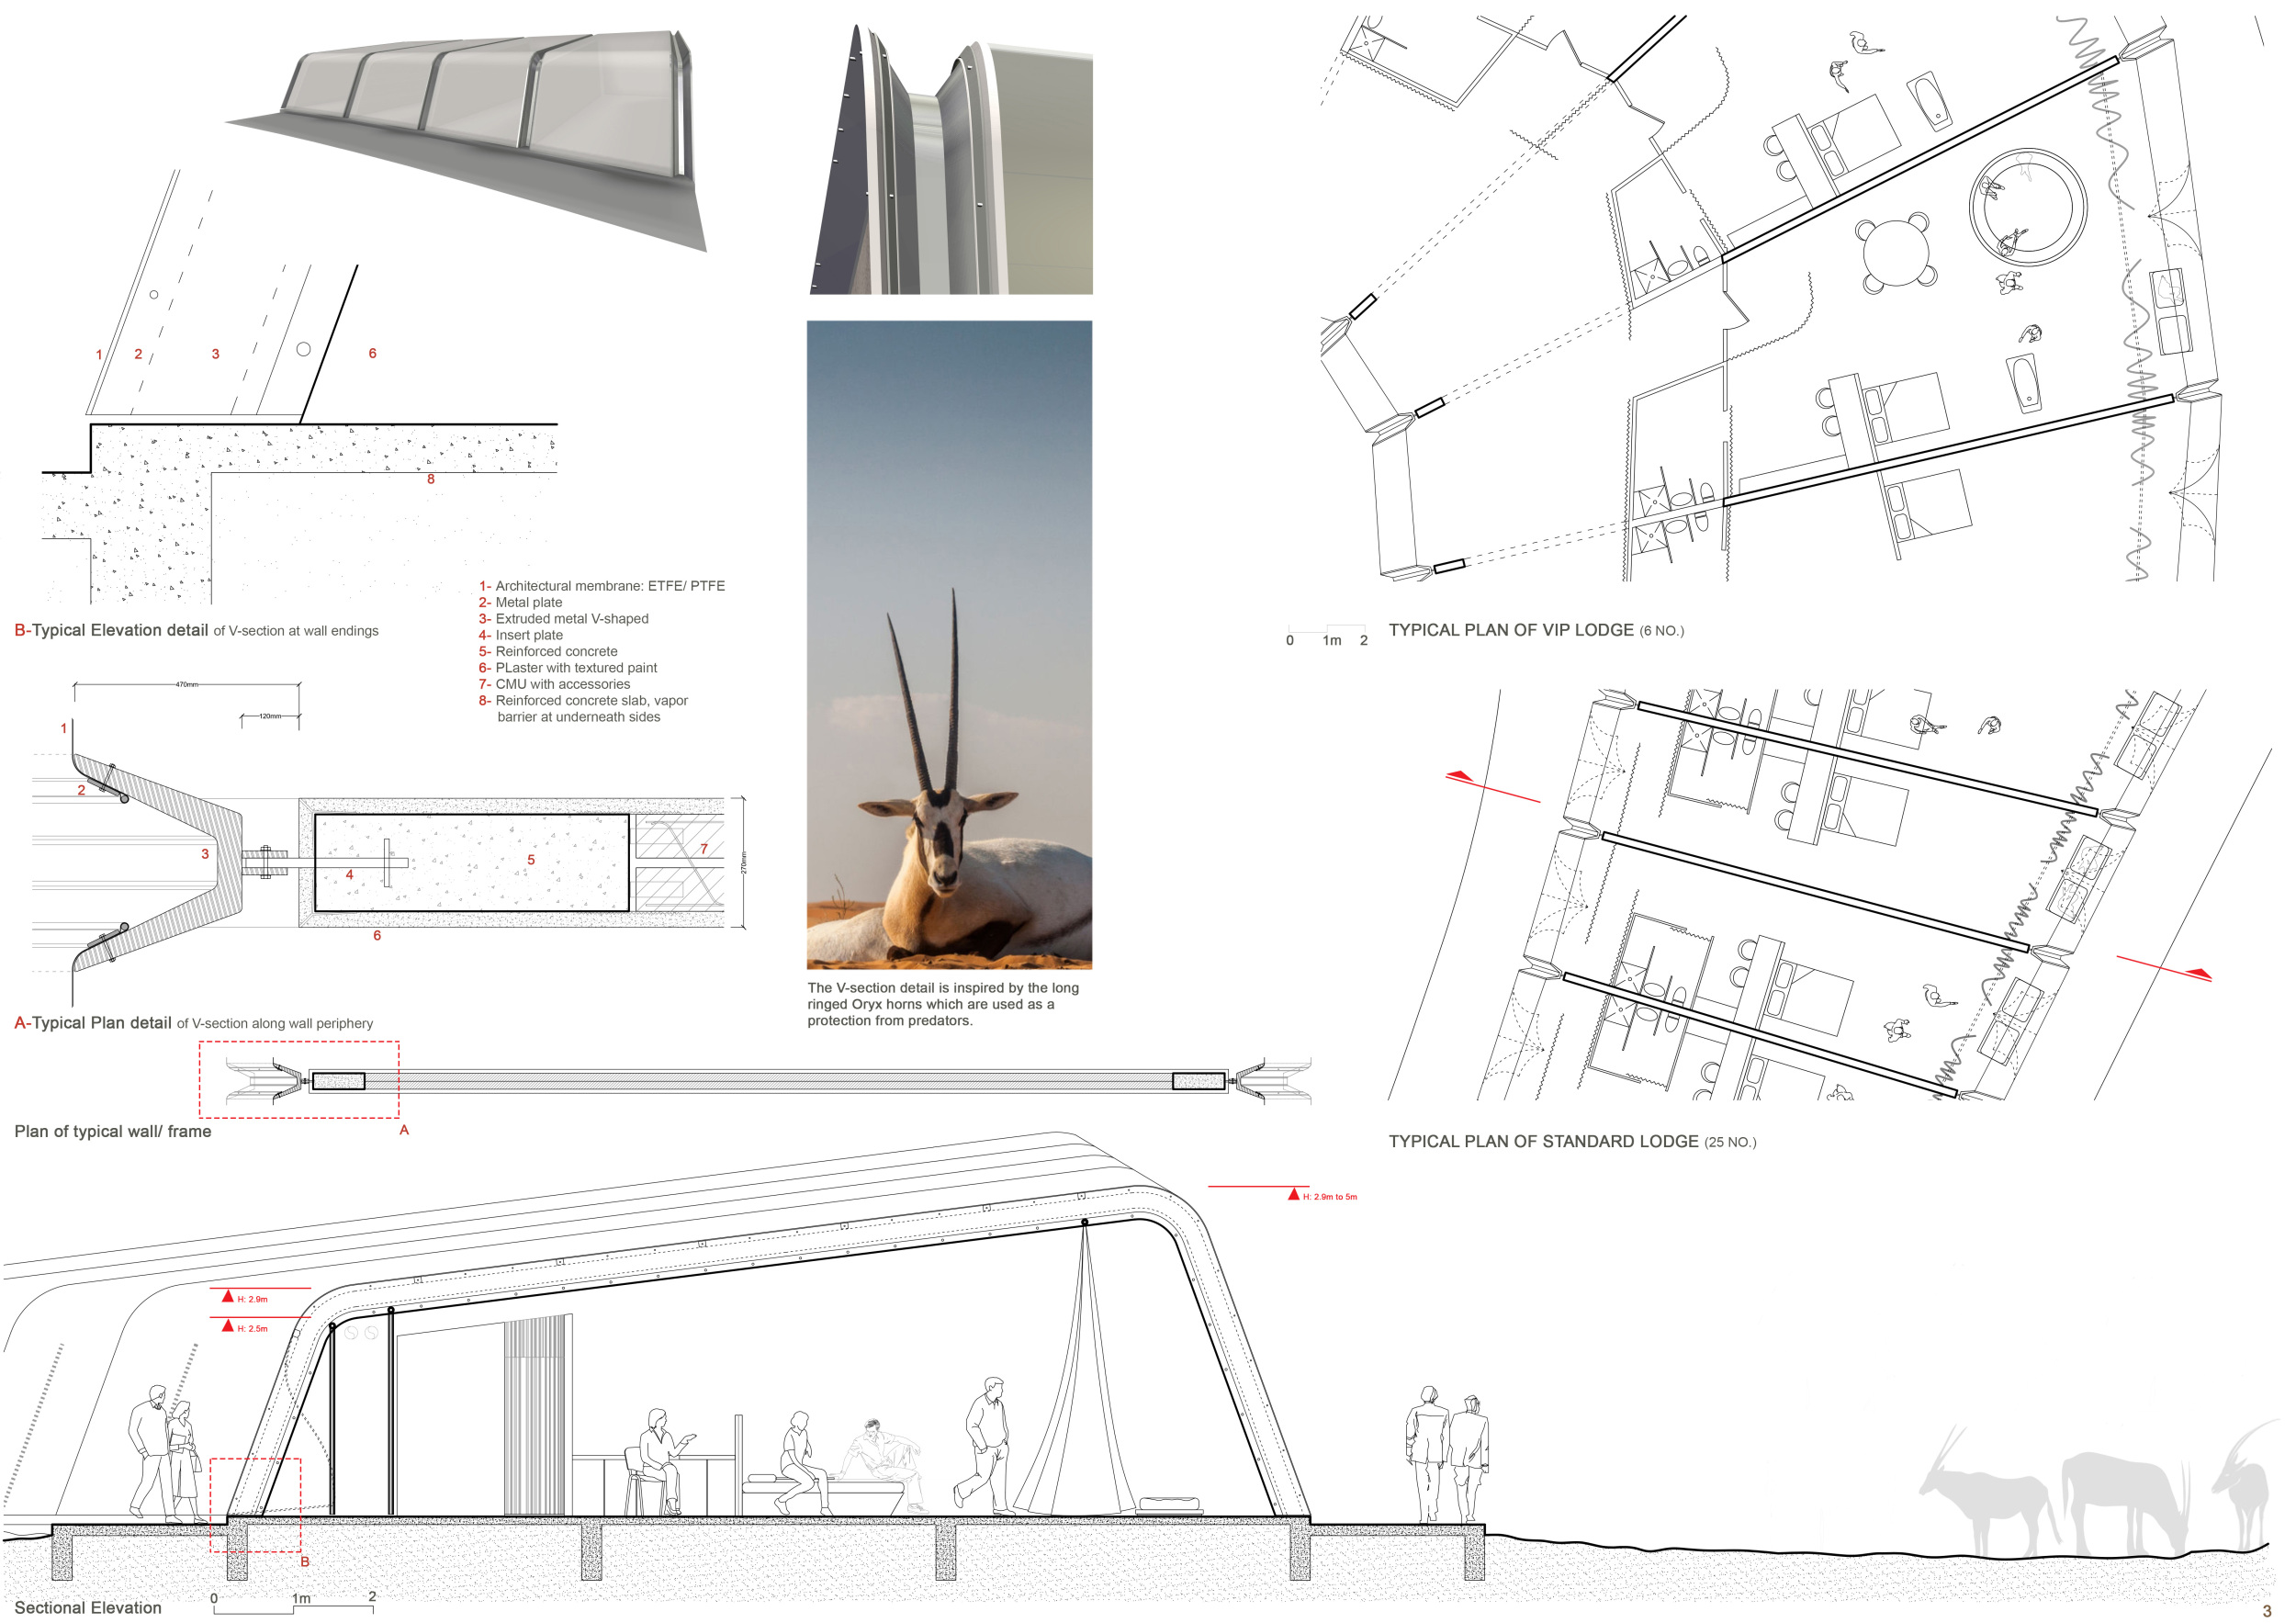Click the circular tub in VIP lodge plan

click(x=2027, y=208)
